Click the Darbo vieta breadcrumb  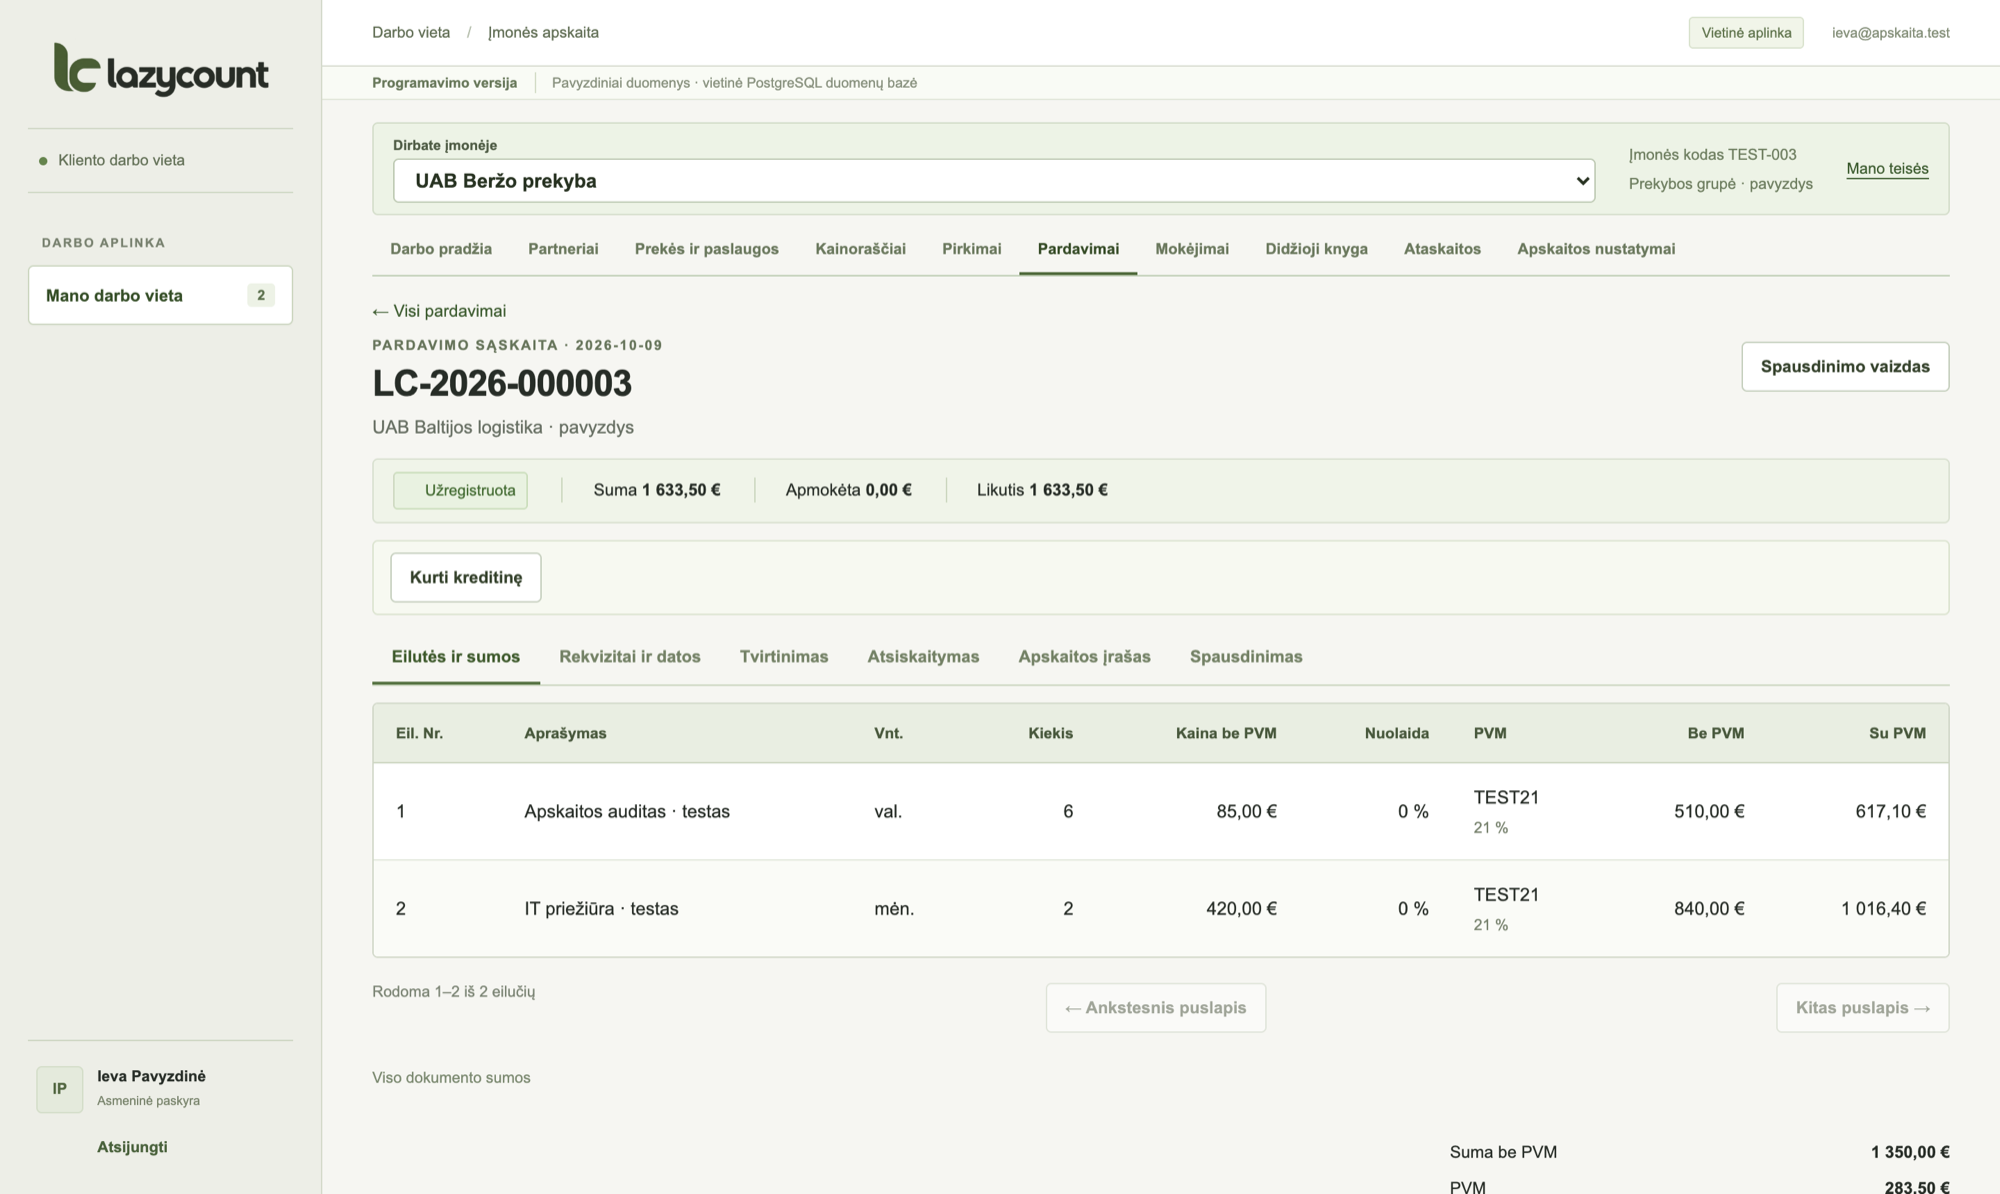coord(411,32)
